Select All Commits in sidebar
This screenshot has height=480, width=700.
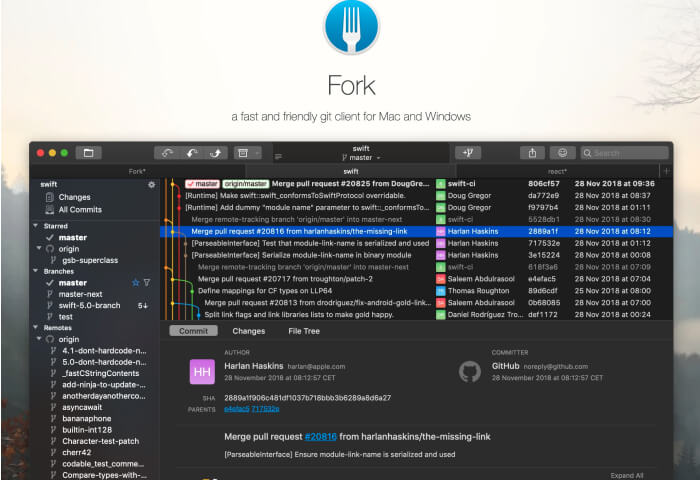tap(80, 209)
